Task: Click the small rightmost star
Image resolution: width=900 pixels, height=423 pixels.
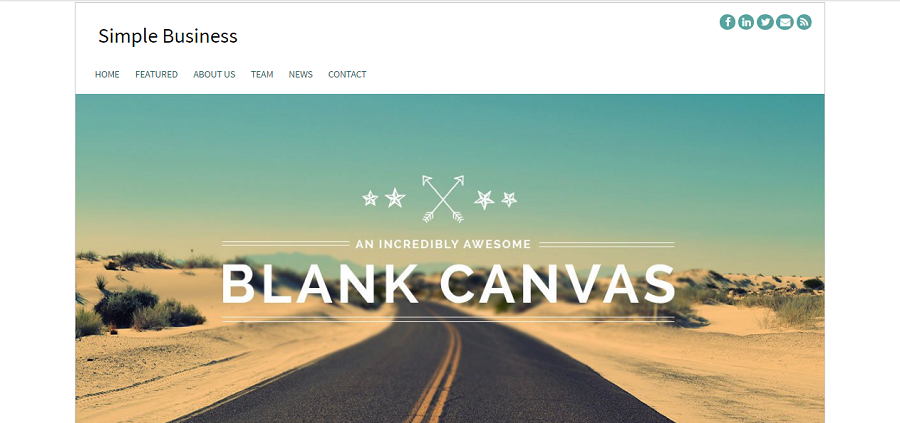Action: point(509,199)
